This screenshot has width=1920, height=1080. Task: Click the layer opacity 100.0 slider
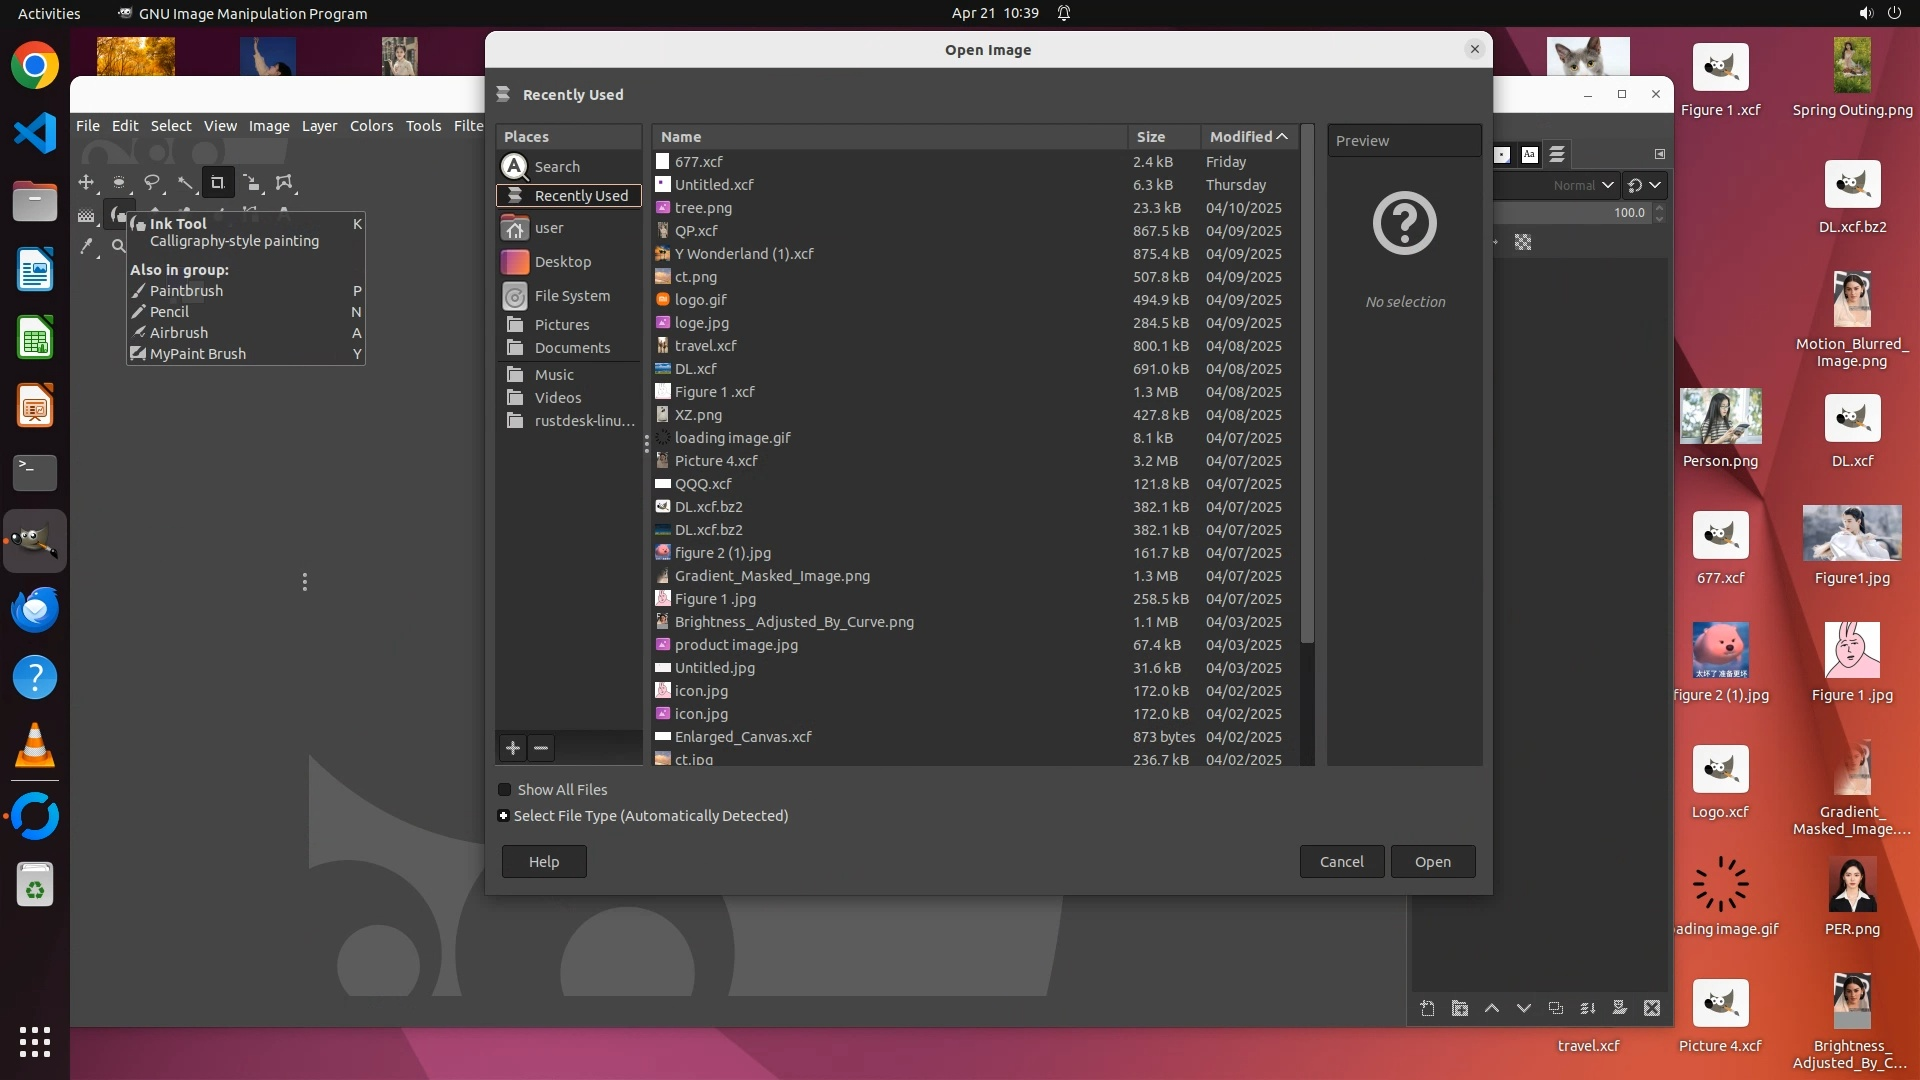[x=1575, y=213]
